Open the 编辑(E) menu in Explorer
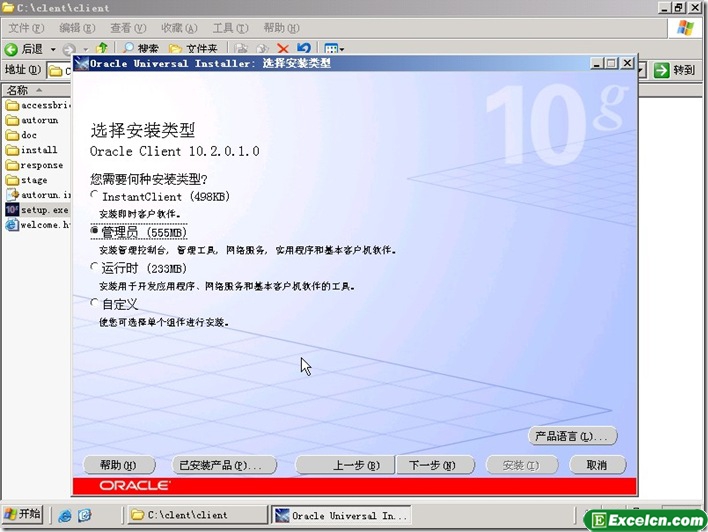This screenshot has width=708, height=532. [x=77, y=28]
